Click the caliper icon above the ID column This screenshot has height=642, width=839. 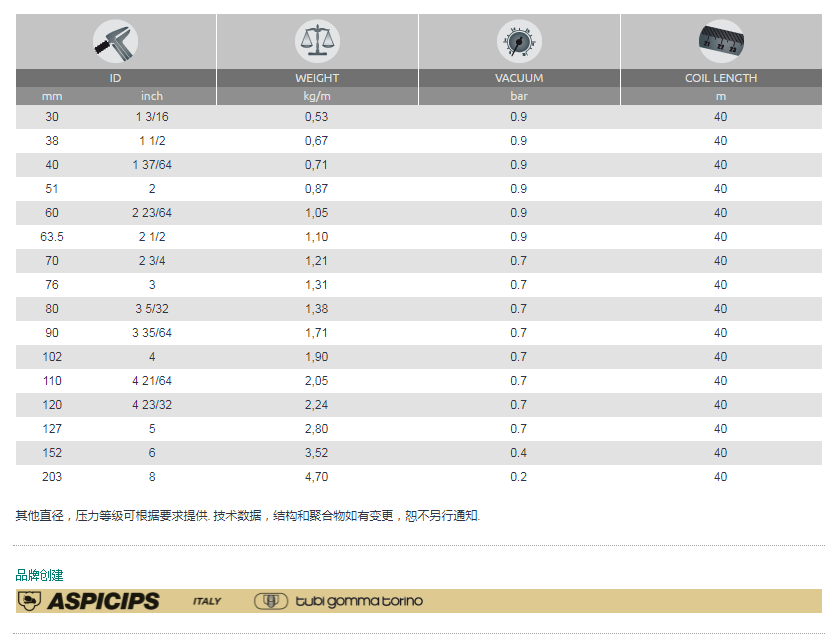coord(114,38)
